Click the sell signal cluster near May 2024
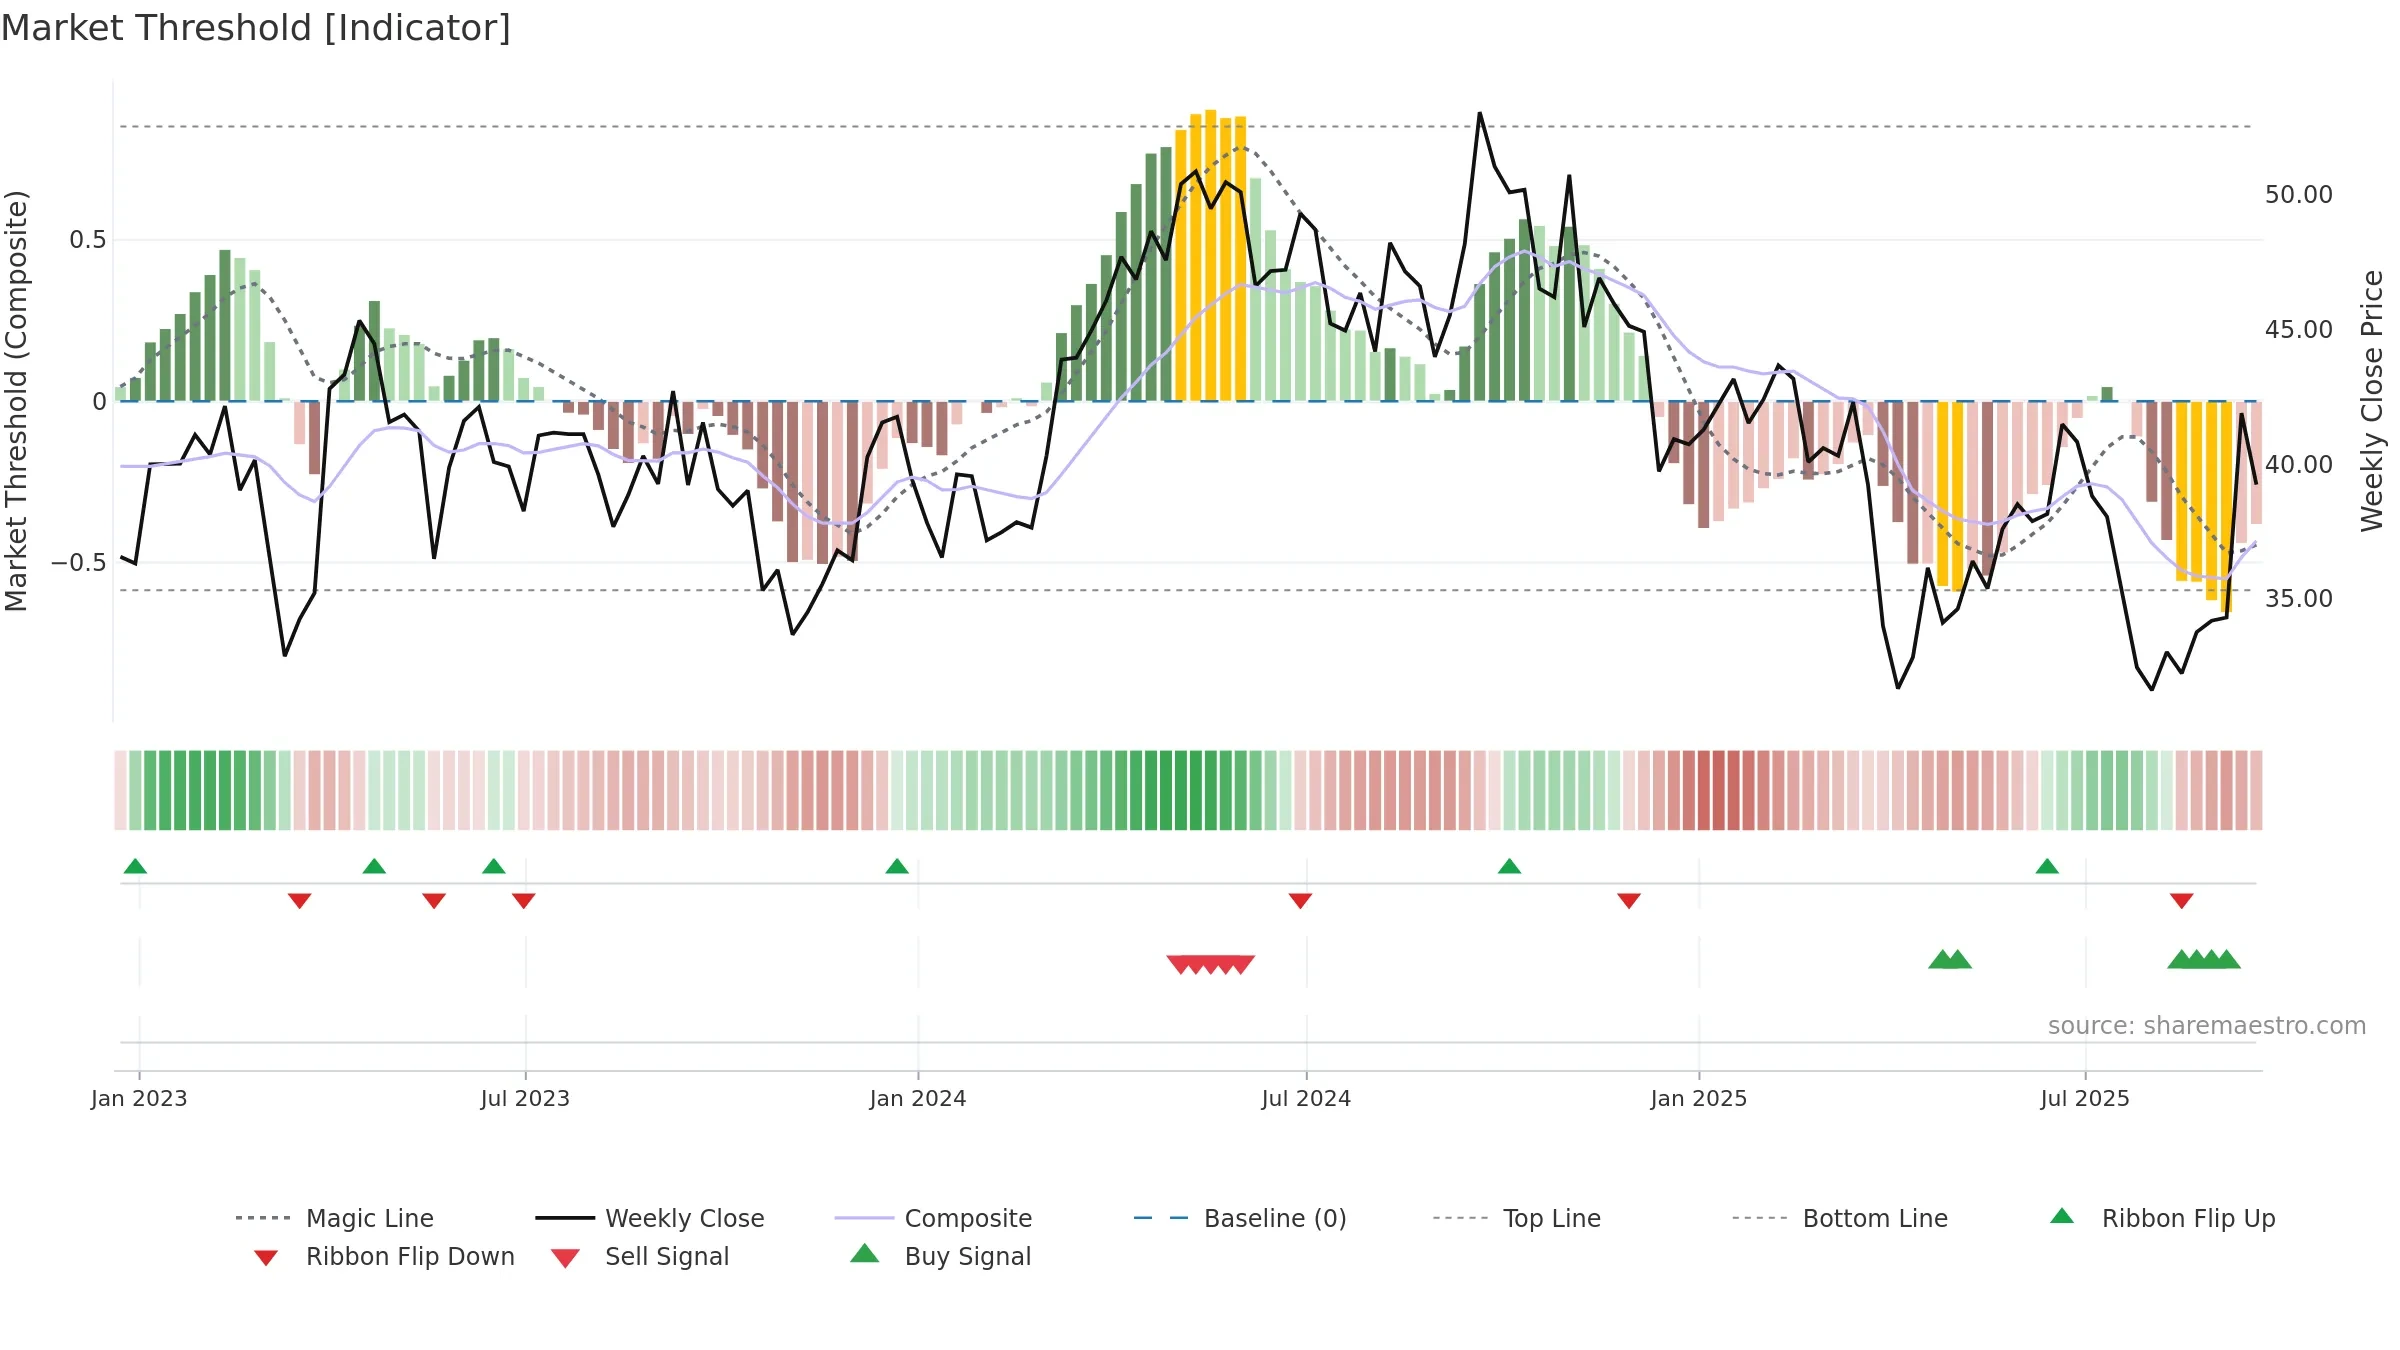This screenshot has height=1350, width=2400. (1210, 964)
